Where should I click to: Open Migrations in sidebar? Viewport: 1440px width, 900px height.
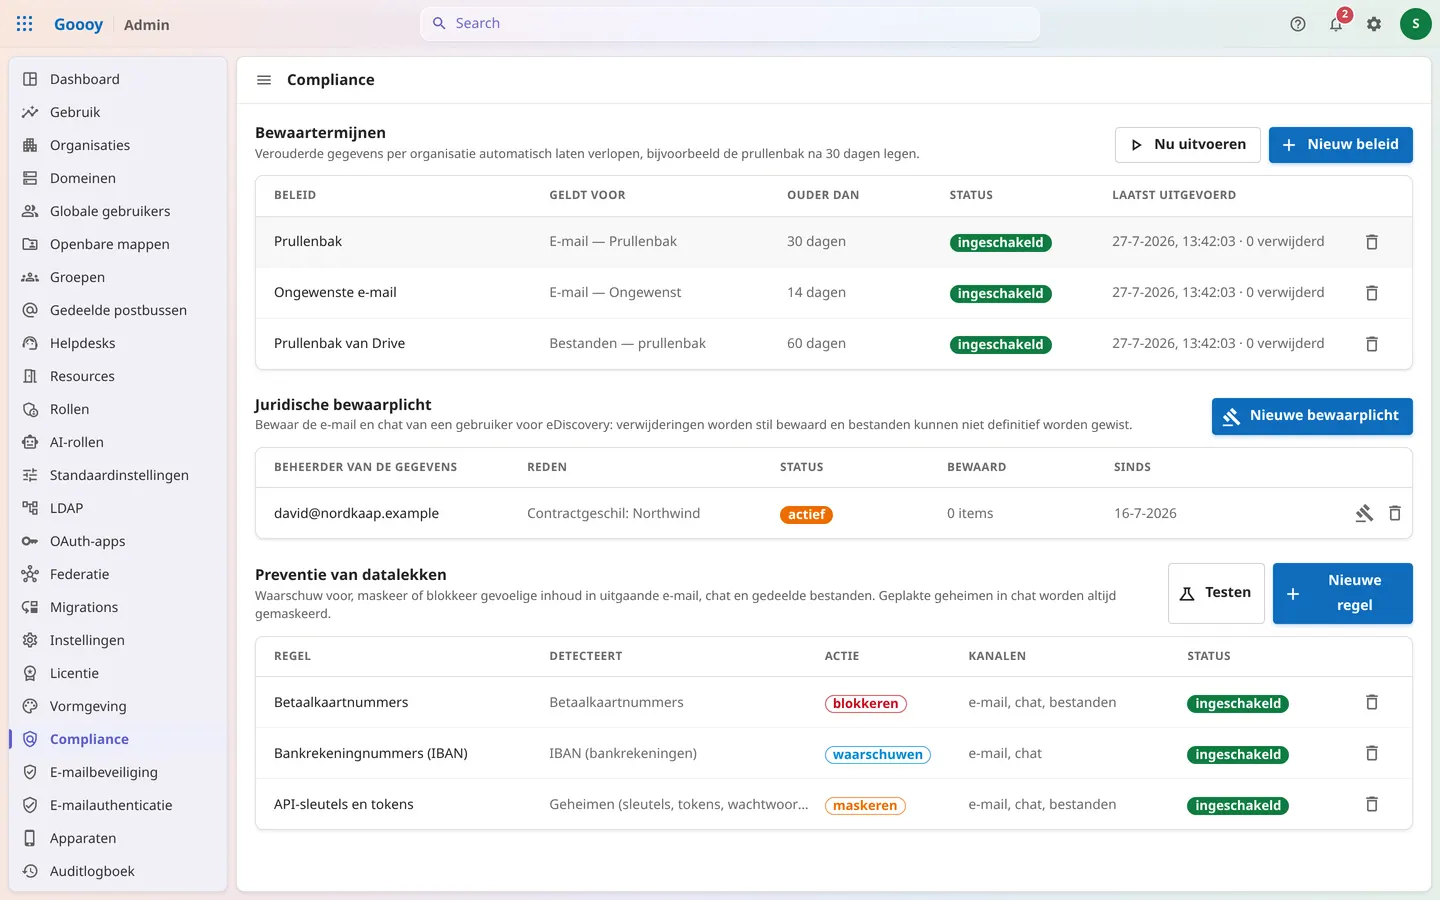pos(118,607)
